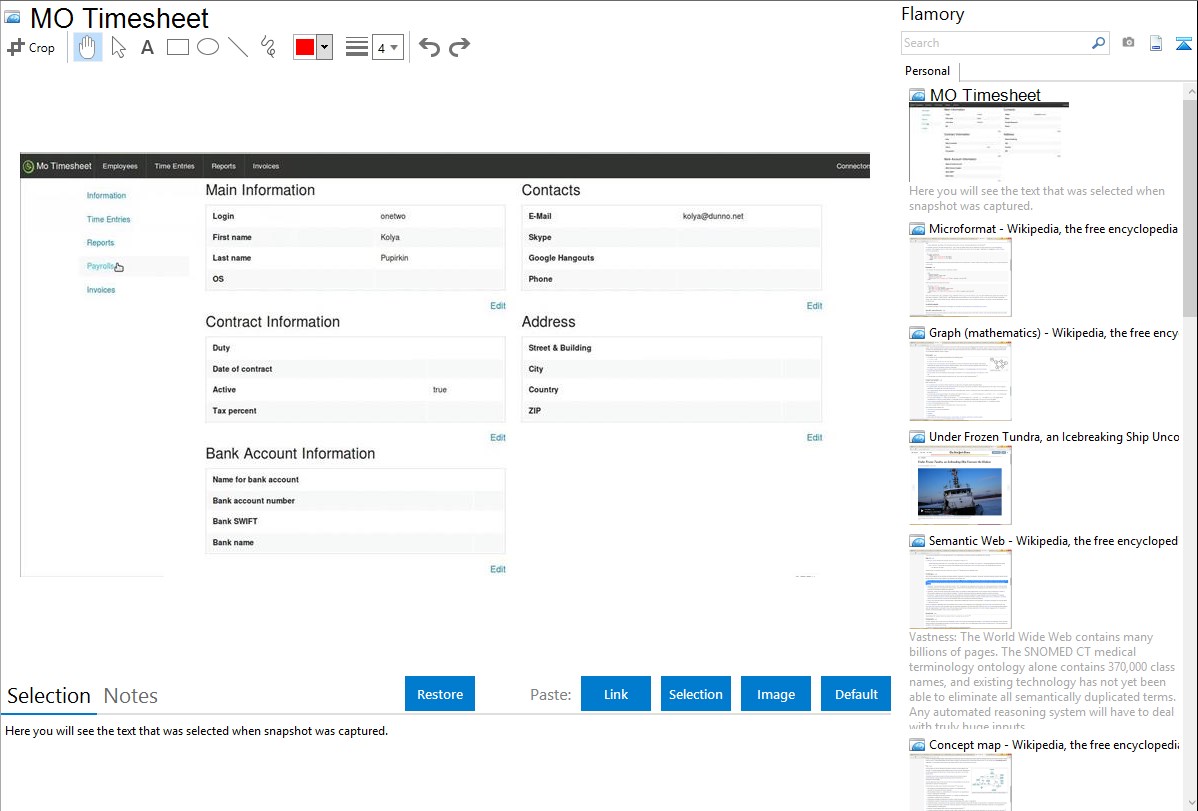Undo the last annotation
Image resolution: width=1198 pixels, height=811 pixels.
[429, 47]
